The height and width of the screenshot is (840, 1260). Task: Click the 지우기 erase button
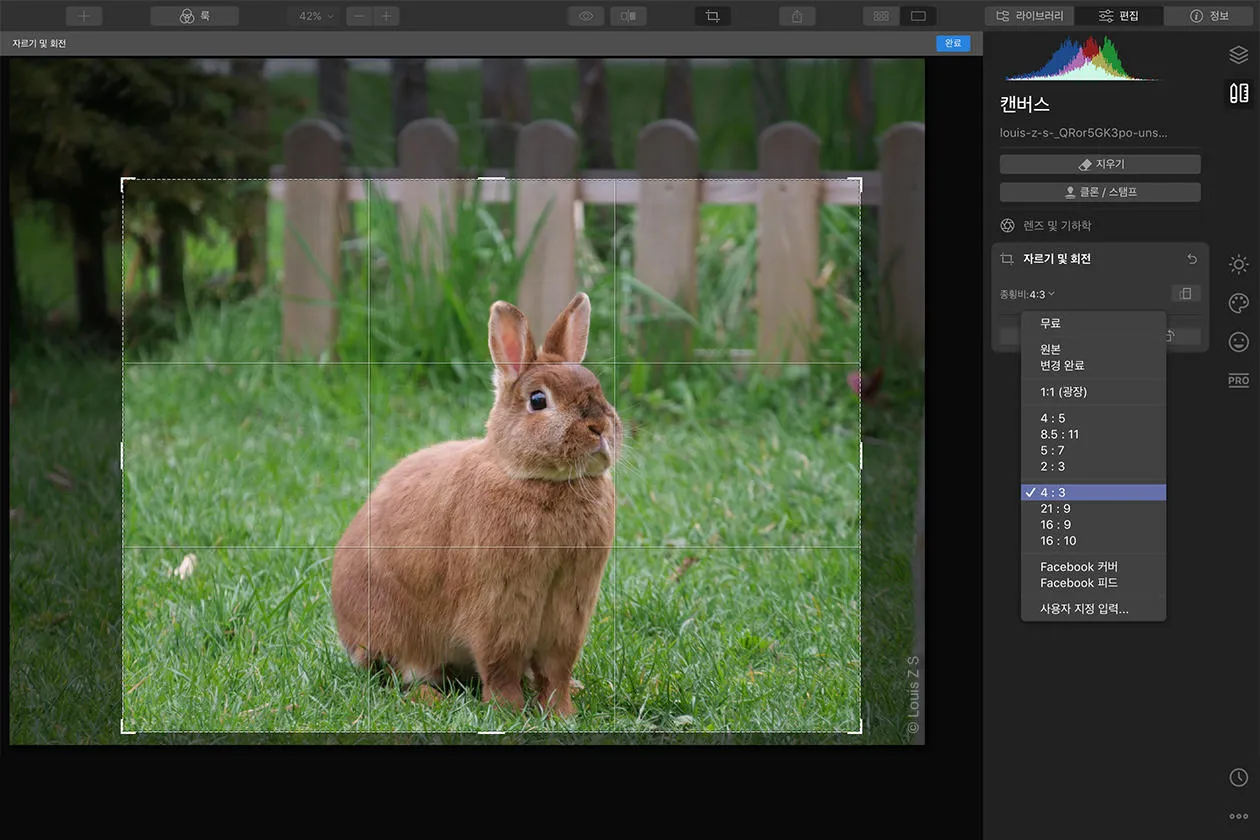tap(1100, 164)
